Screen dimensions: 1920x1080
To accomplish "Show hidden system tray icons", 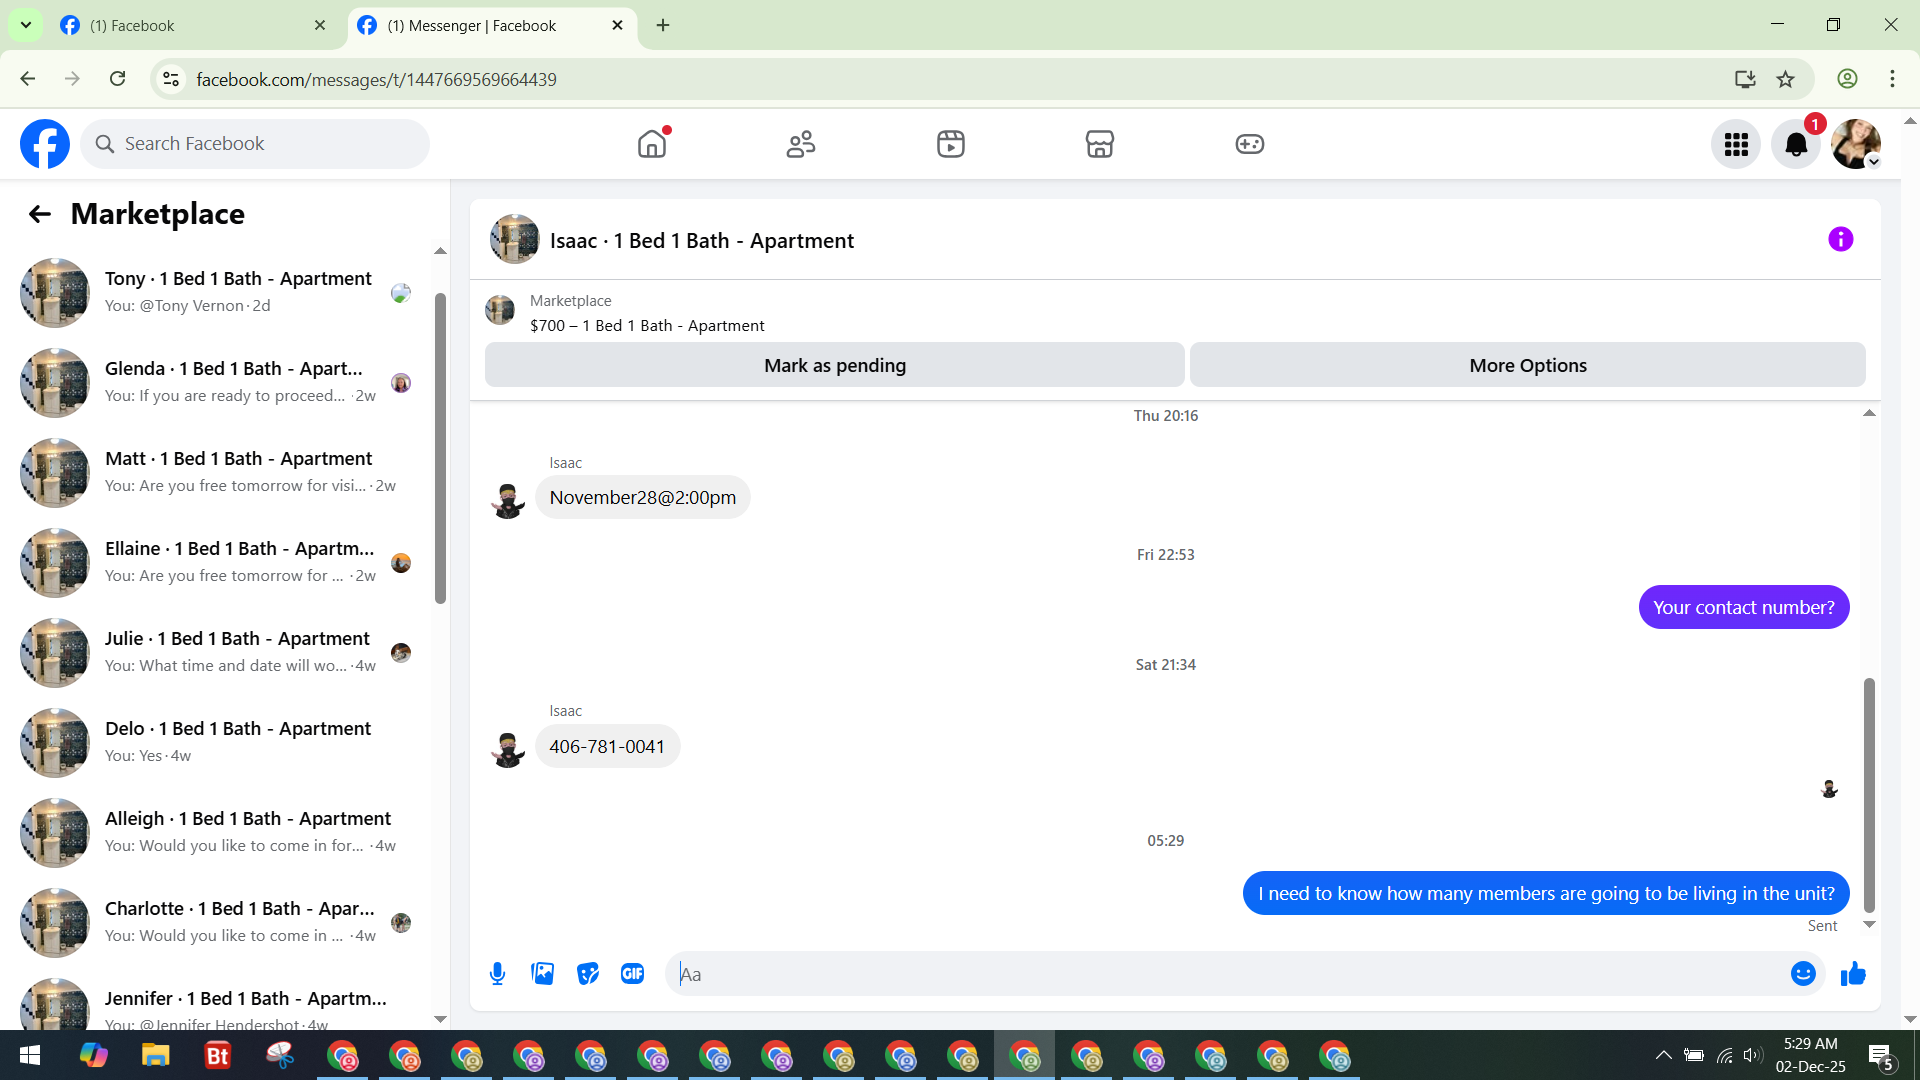I will pyautogui.click(x=1663, y=1055).
